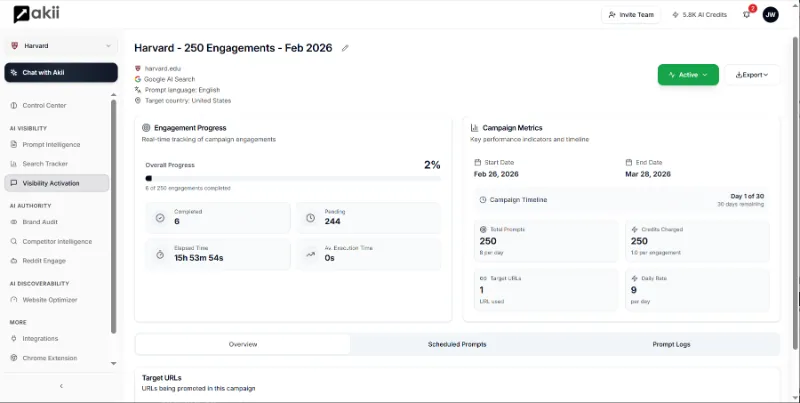Open Search Tracker in sidebar

(x=45, y=163)
